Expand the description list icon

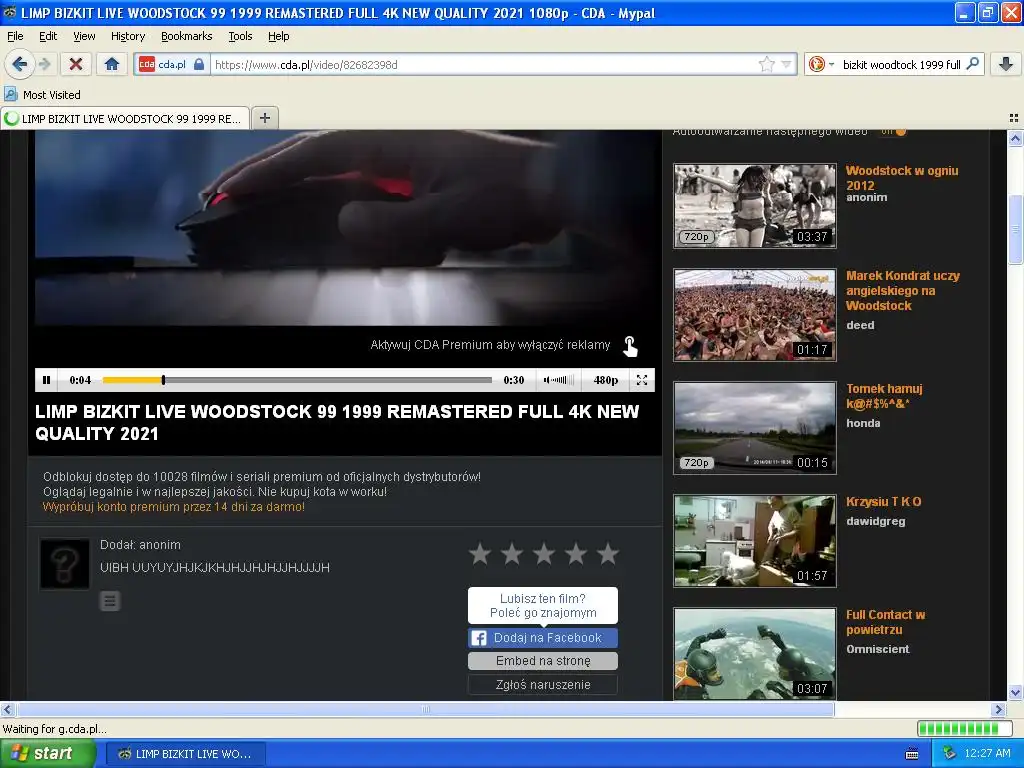(110, 601)
